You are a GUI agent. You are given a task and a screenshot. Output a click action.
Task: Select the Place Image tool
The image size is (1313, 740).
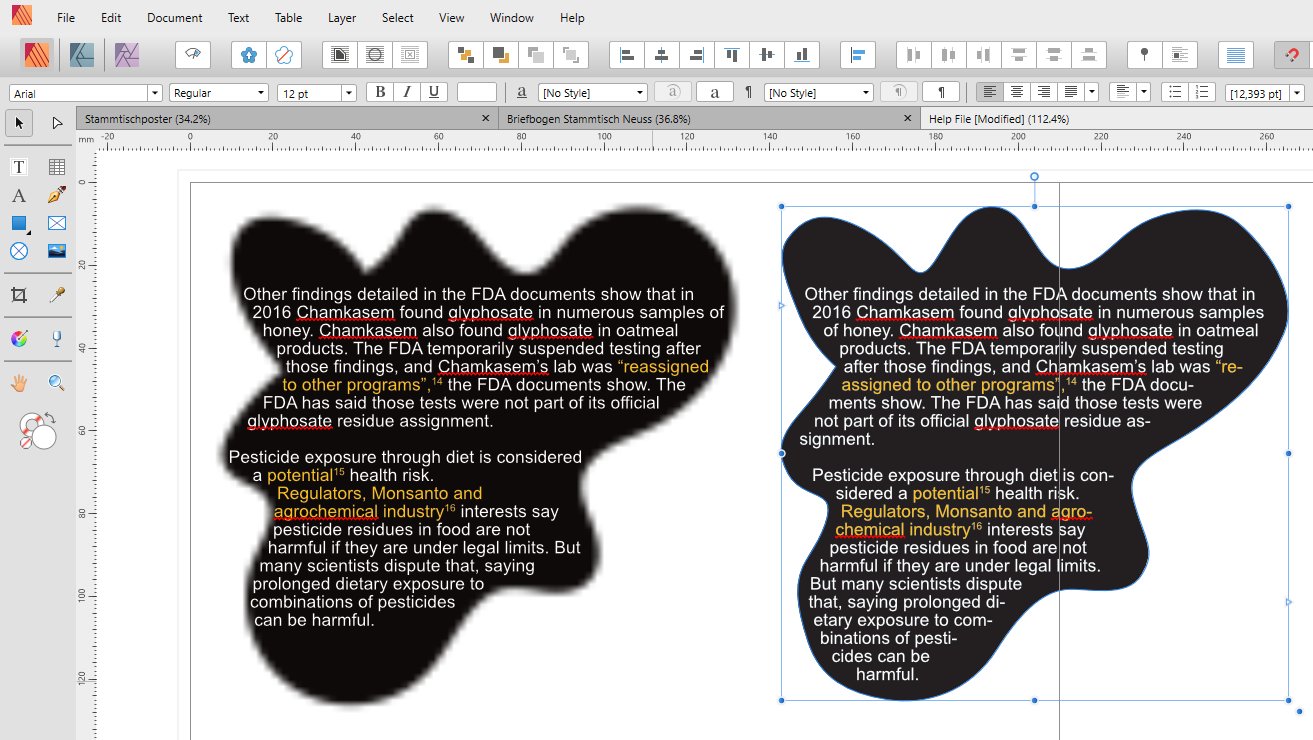pos(57,251)
